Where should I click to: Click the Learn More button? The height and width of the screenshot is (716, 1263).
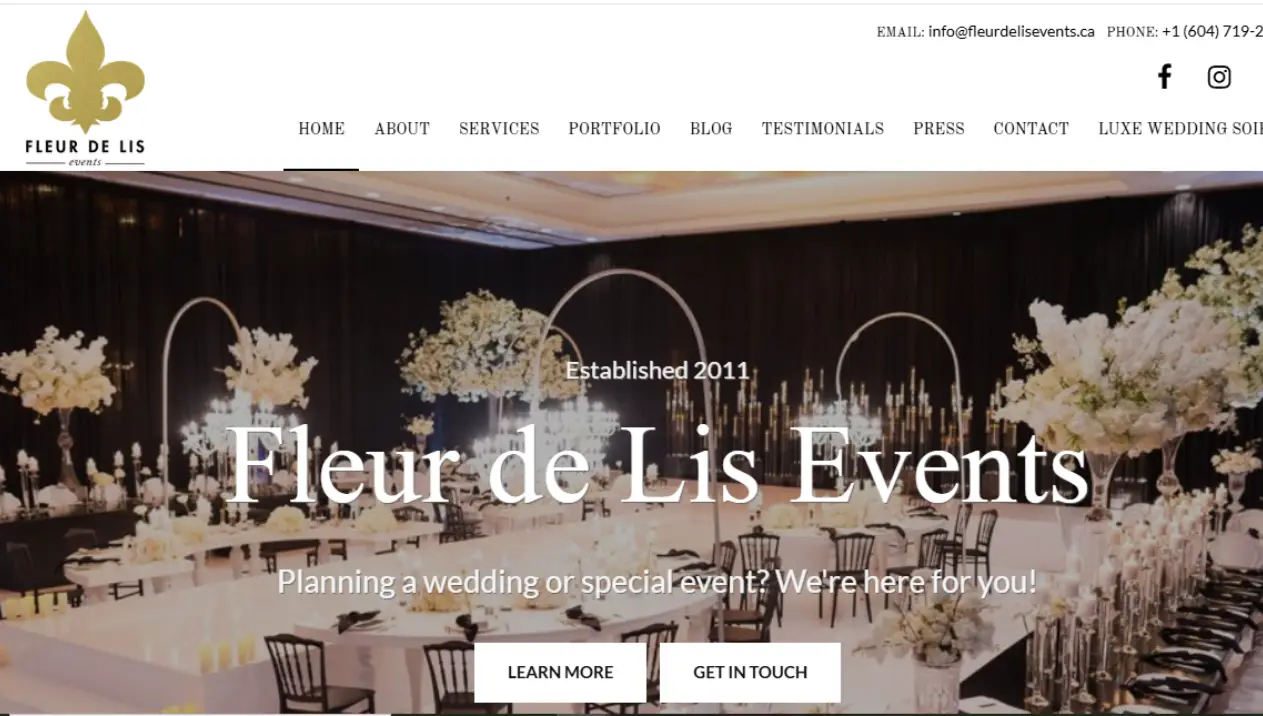pos(560,672)
